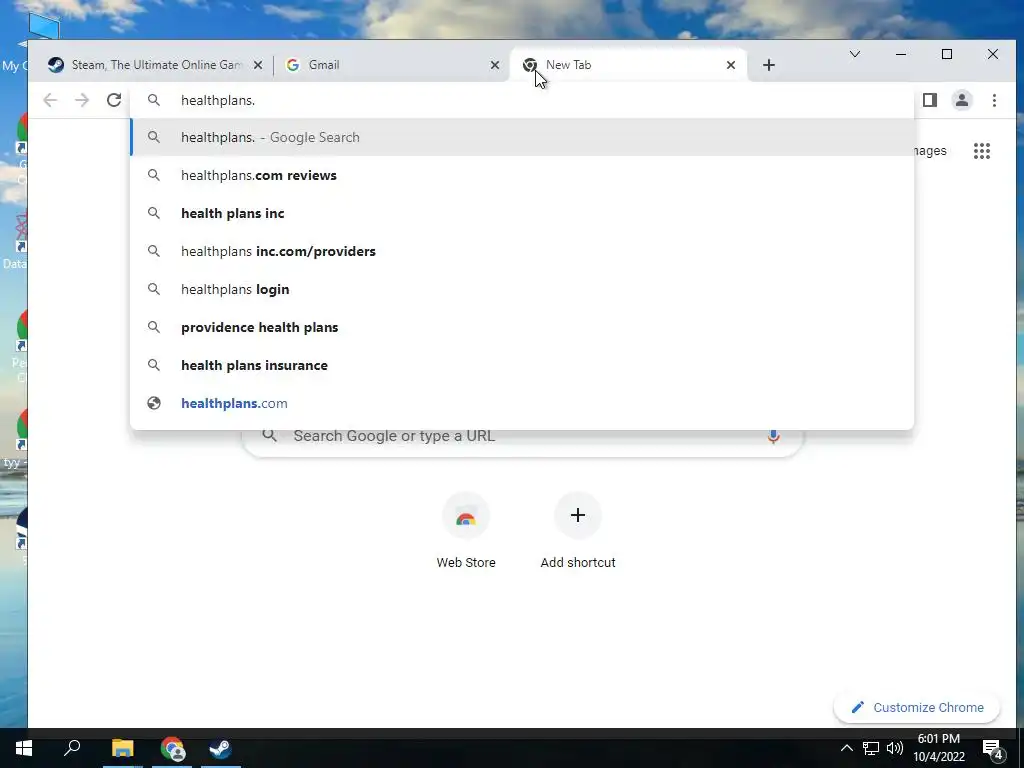Reload the current page
The height and width of the screenshot is (768, 1024).
(114, 100)
